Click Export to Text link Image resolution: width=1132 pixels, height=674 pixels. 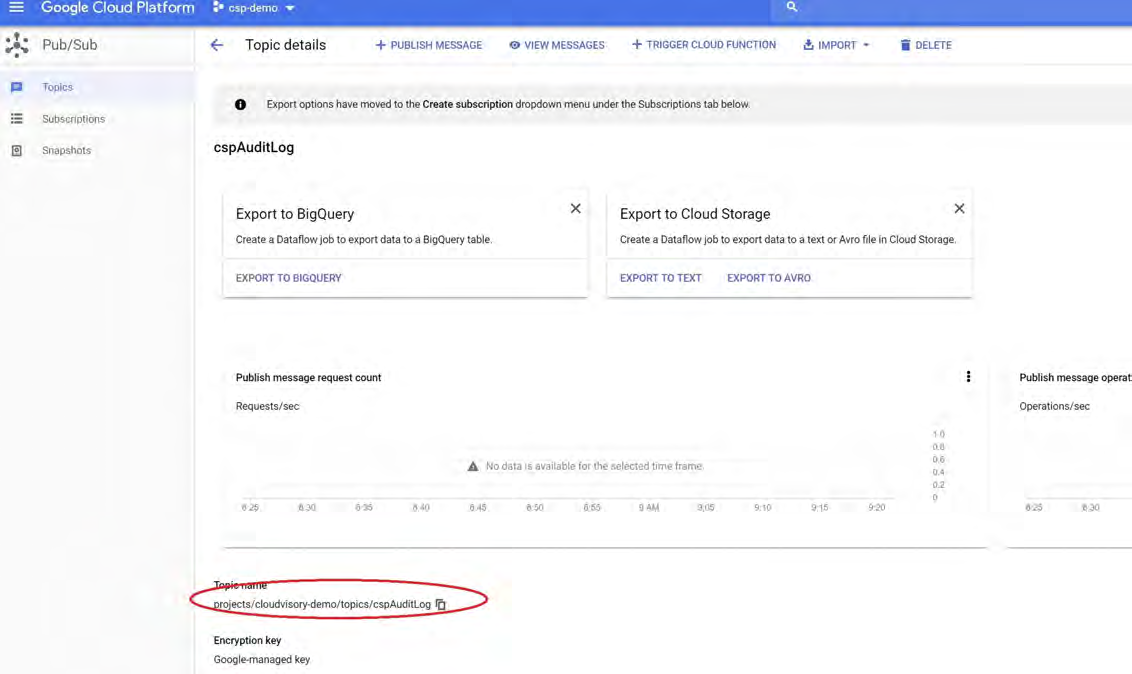pyautogui.click(x=661, y=278)
